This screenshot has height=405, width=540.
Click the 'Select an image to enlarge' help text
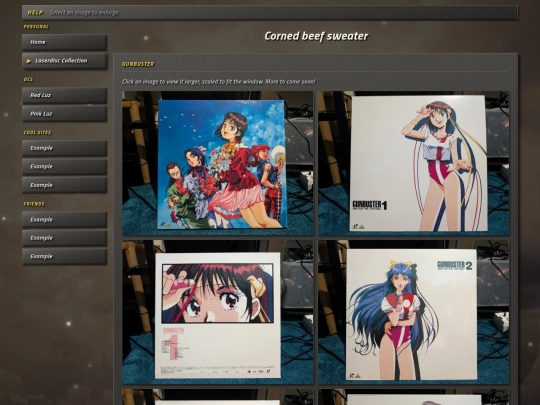tap(84, 13)
